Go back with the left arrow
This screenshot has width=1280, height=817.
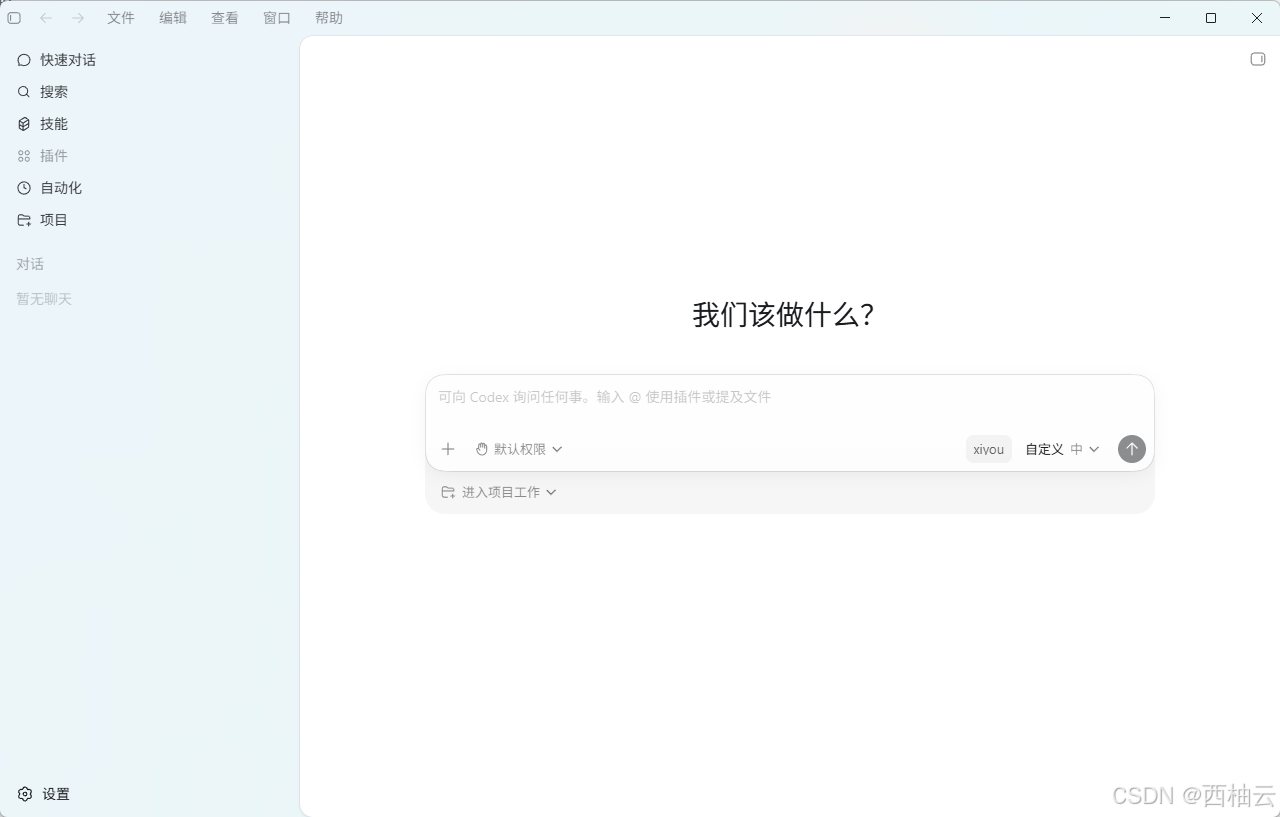[x=46, y=18]
